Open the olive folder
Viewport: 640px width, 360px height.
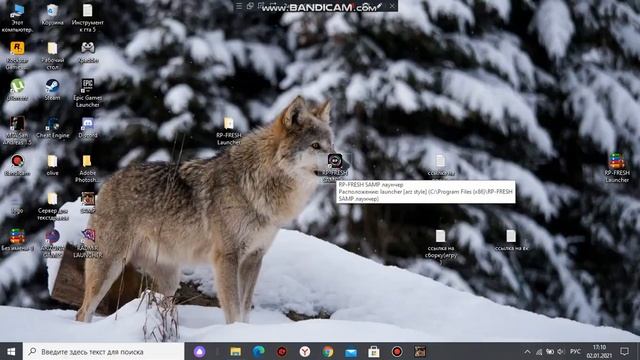coord(52,165)
